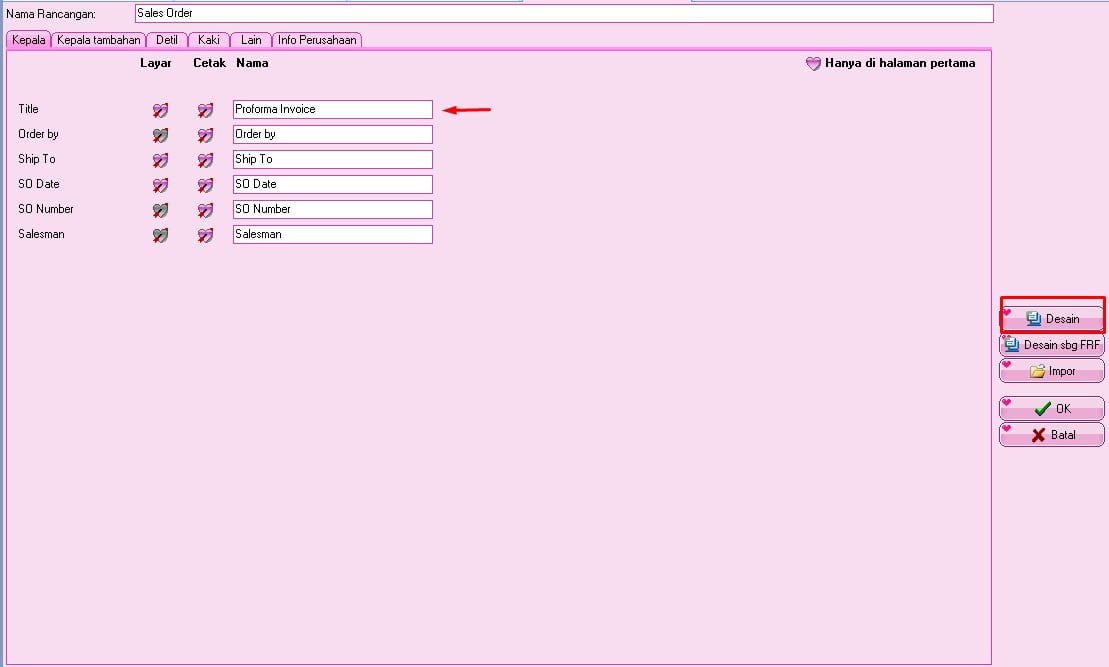Open the Lain tab
The image size is (1109, 667).
point(251,40)
